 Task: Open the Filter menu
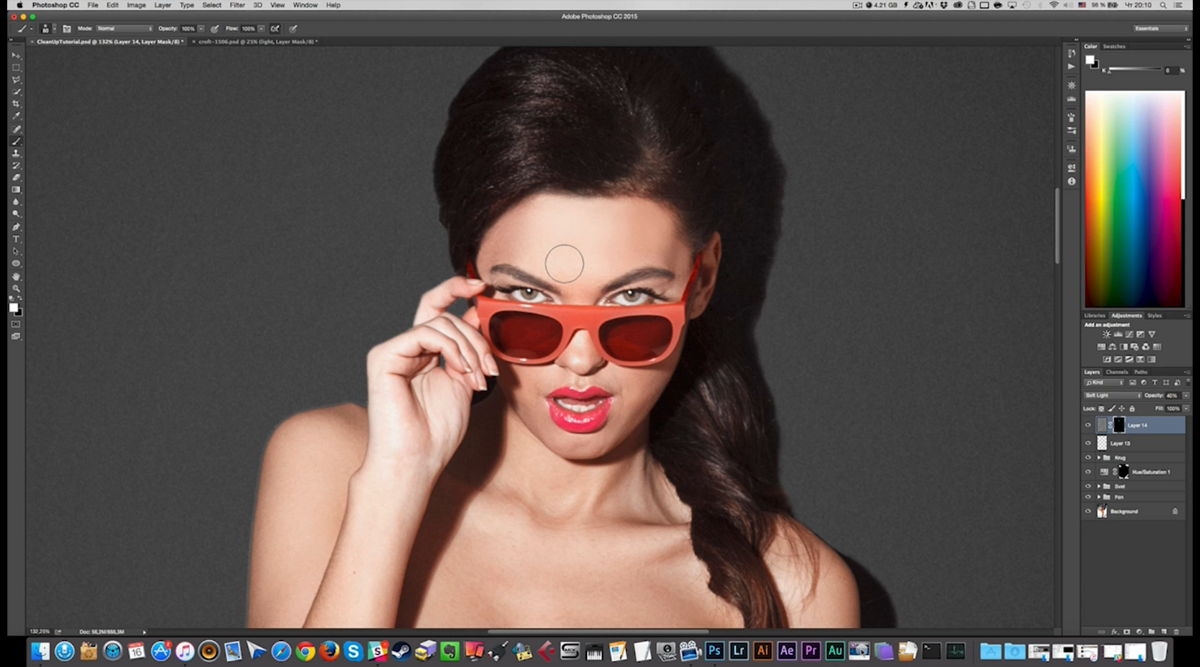coord(237,5)
